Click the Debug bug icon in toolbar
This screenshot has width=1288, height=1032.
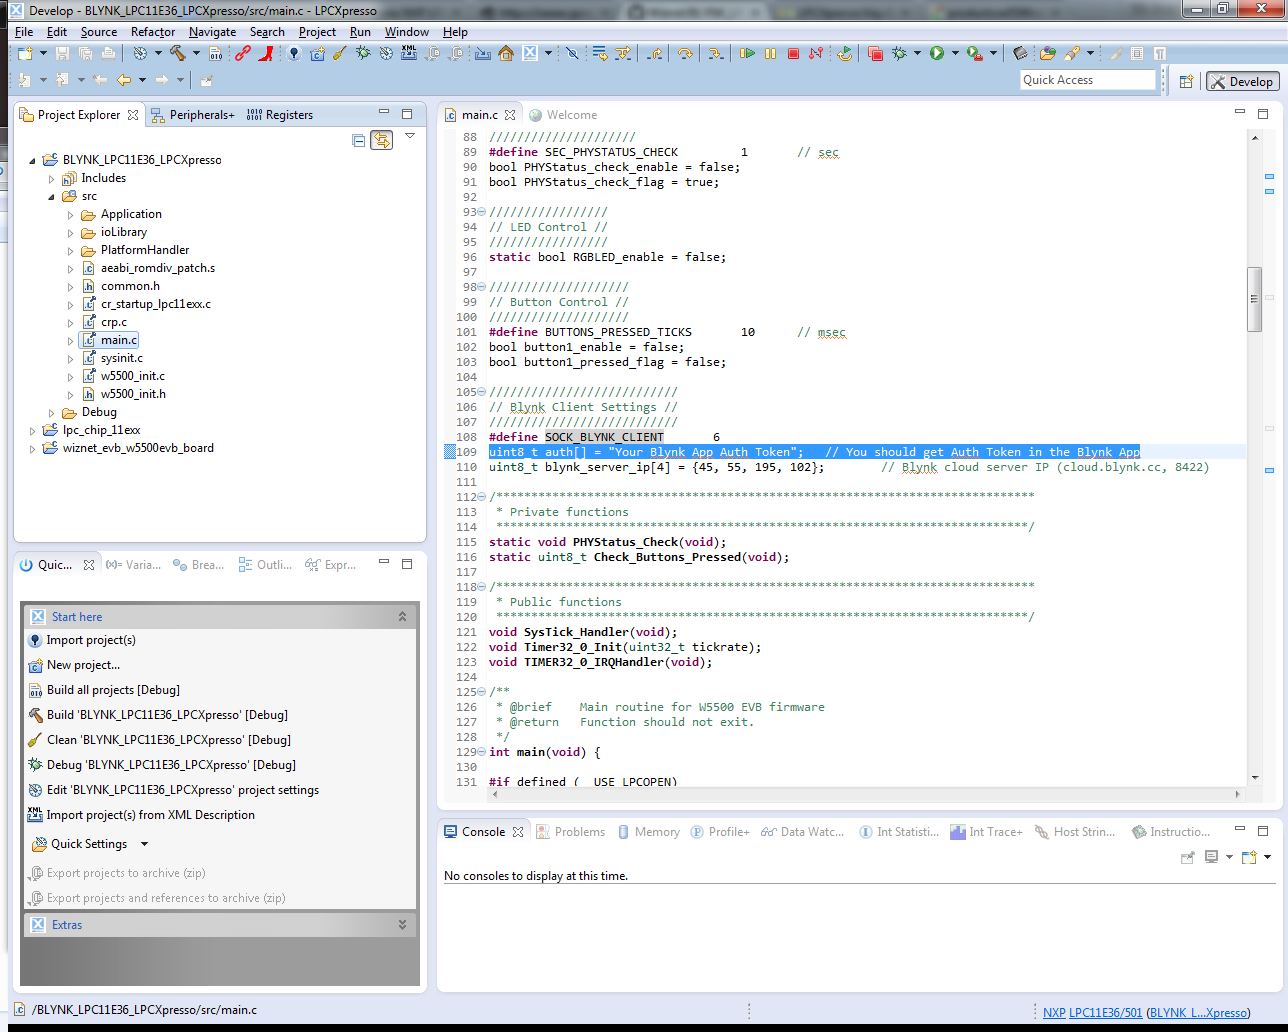(x=899, y=54)
